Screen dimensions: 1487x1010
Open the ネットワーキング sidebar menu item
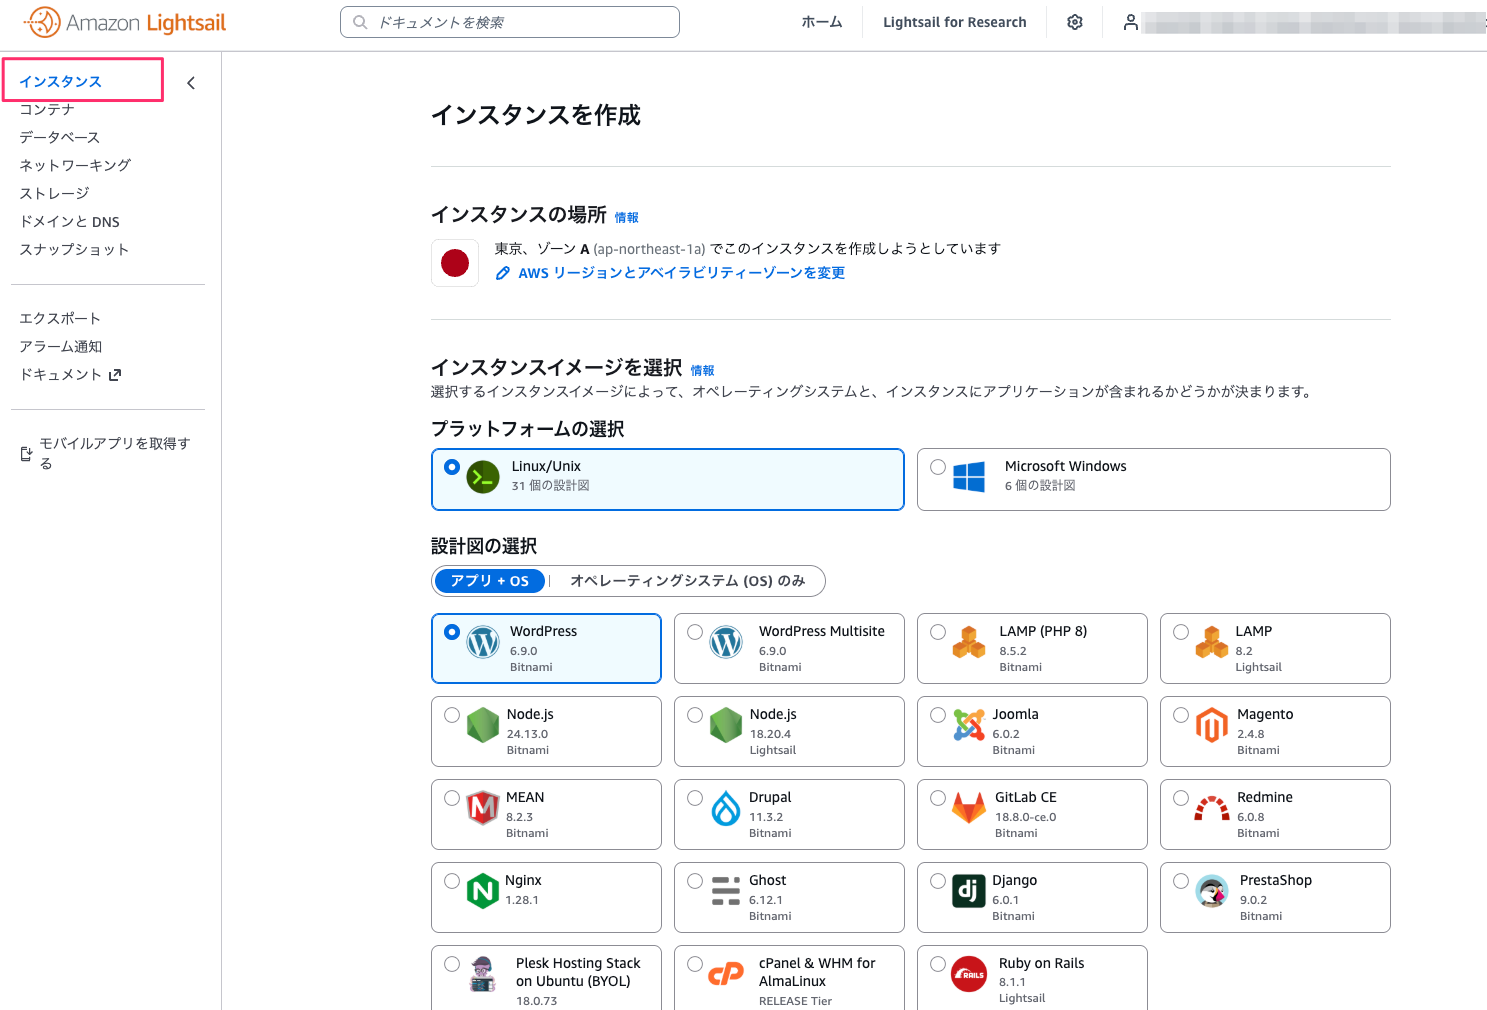point(75,165)
